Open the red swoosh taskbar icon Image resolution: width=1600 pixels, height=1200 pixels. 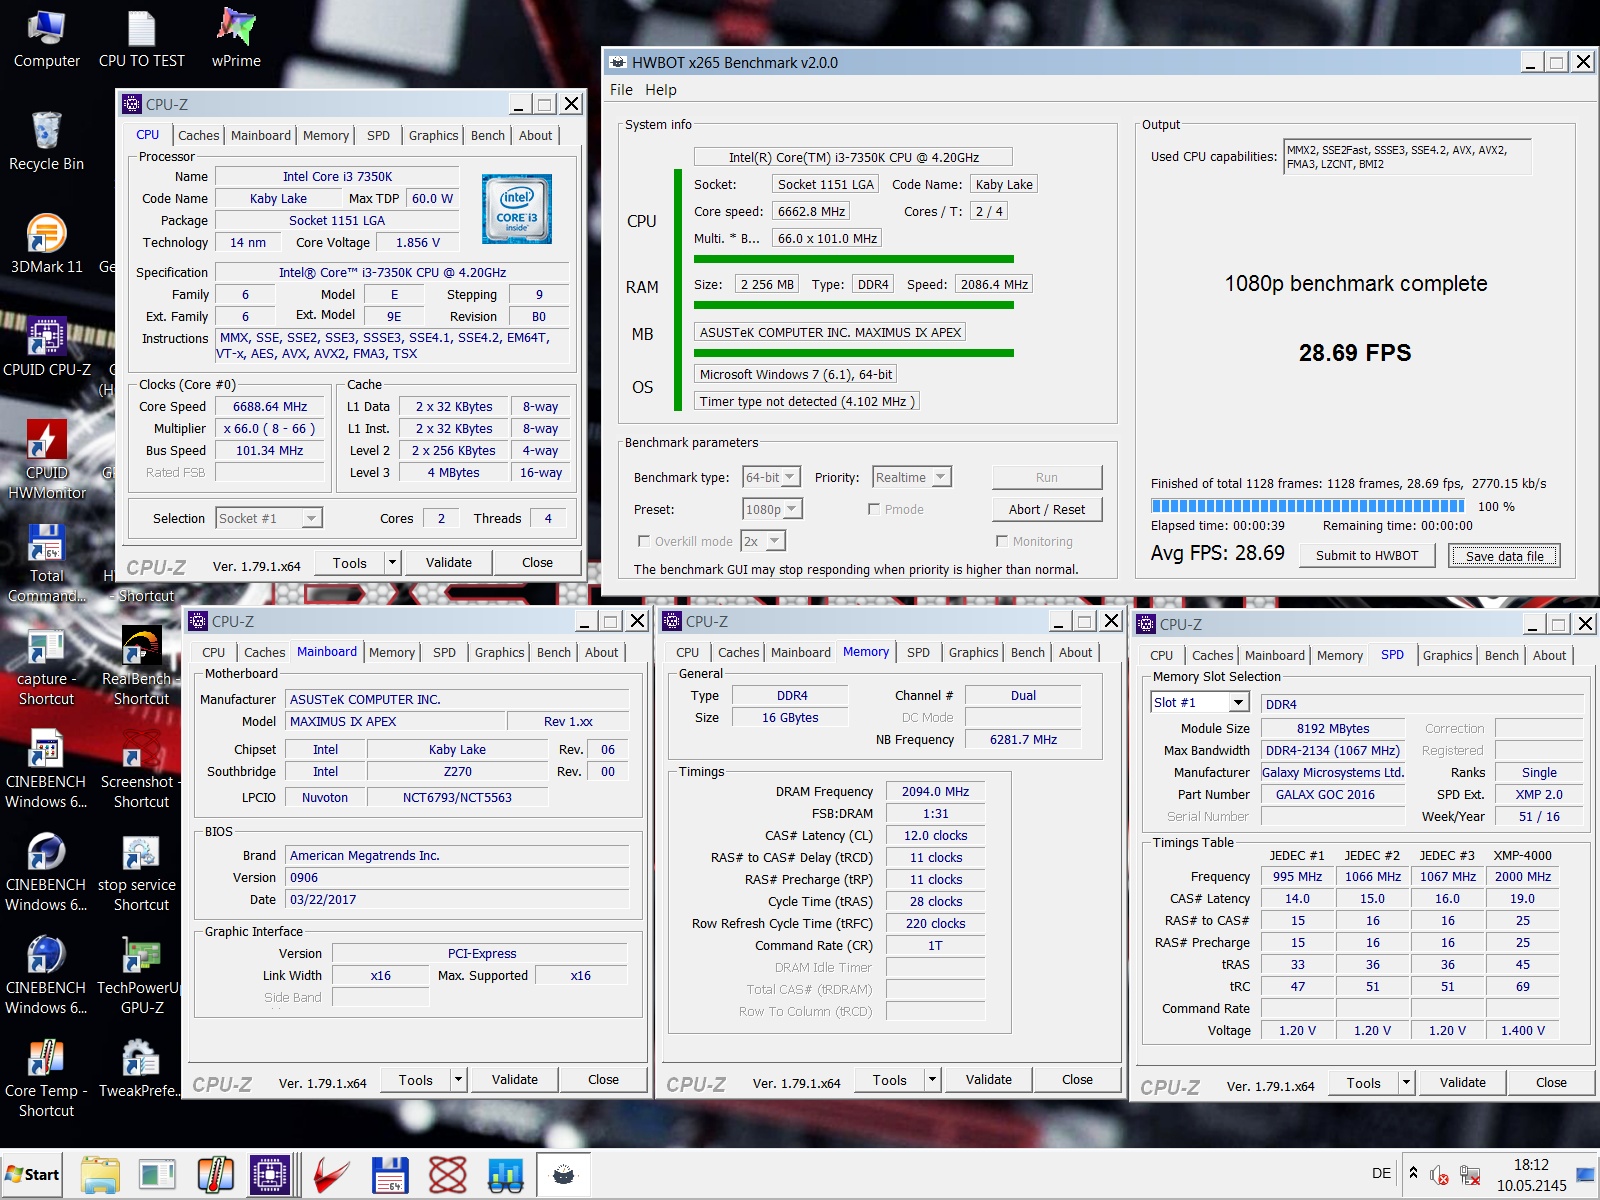point(331,1175)
